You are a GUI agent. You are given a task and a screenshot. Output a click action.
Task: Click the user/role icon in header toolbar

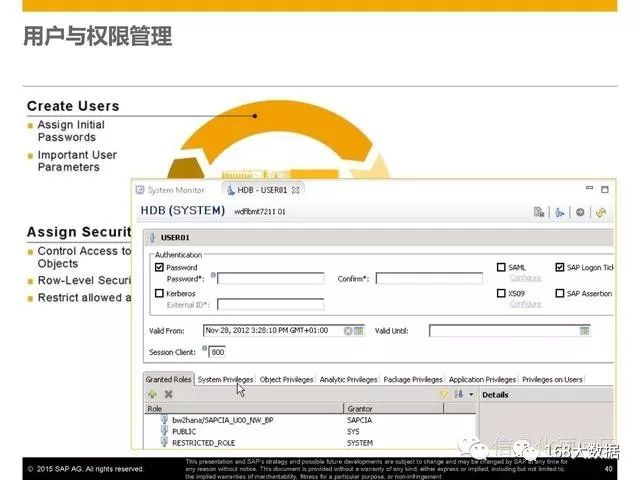click(x=560, y=212)
